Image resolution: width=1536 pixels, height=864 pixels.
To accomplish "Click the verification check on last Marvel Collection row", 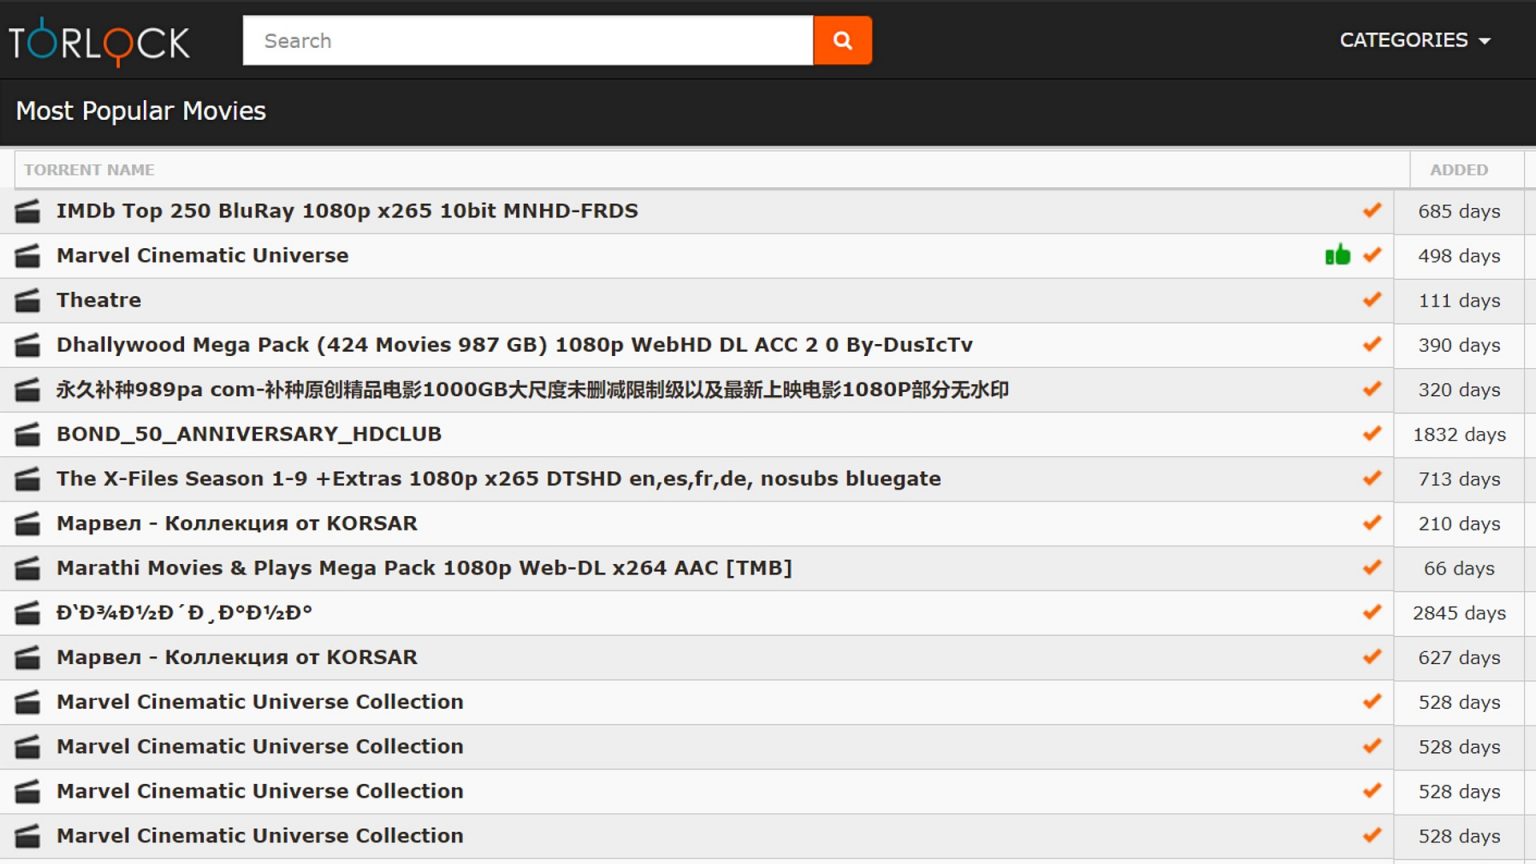I will [1371, 835].
